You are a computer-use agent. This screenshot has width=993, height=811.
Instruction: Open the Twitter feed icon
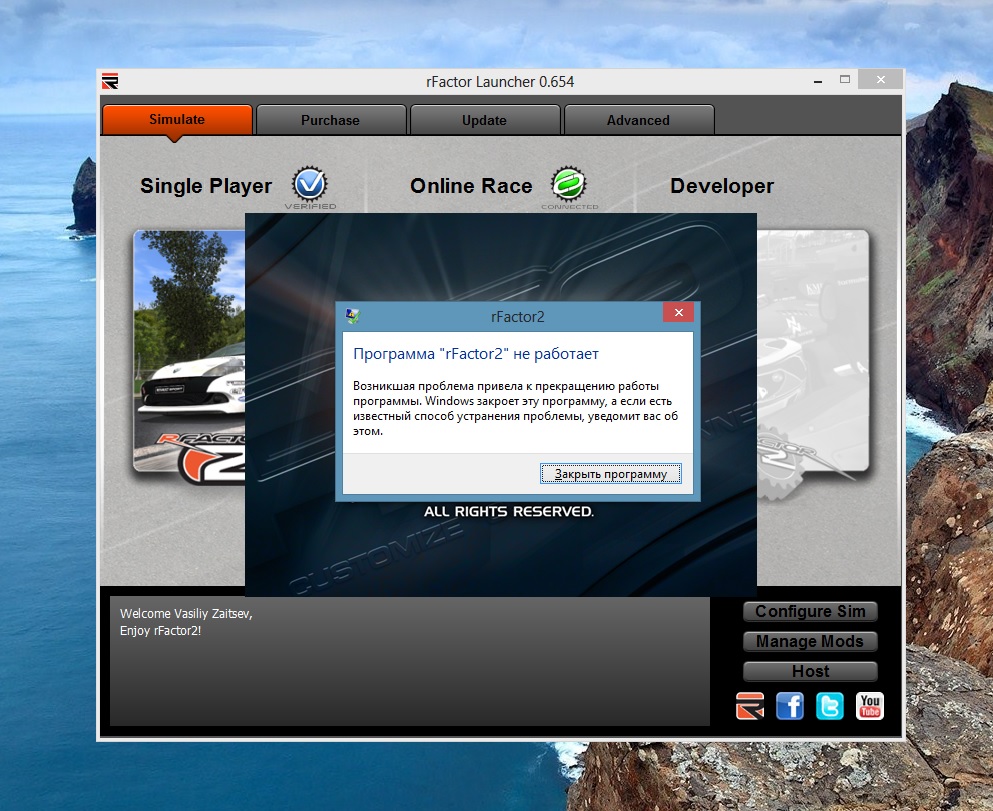[830, 706]
